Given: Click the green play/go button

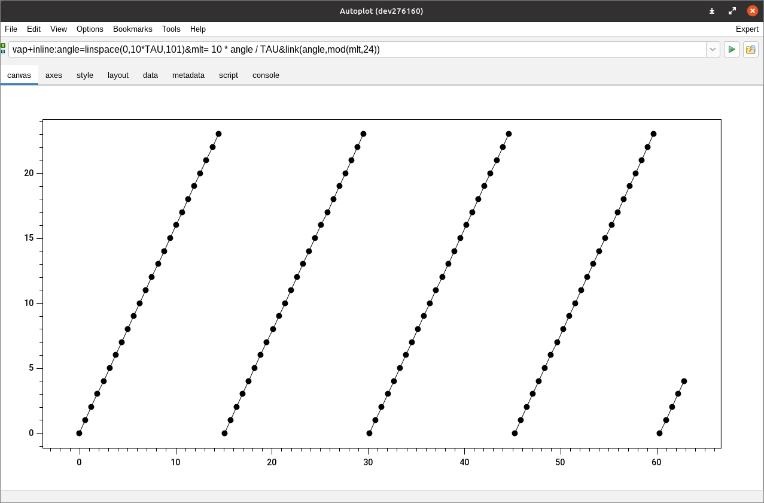Looking at the screenshot, I should (732, 49).
